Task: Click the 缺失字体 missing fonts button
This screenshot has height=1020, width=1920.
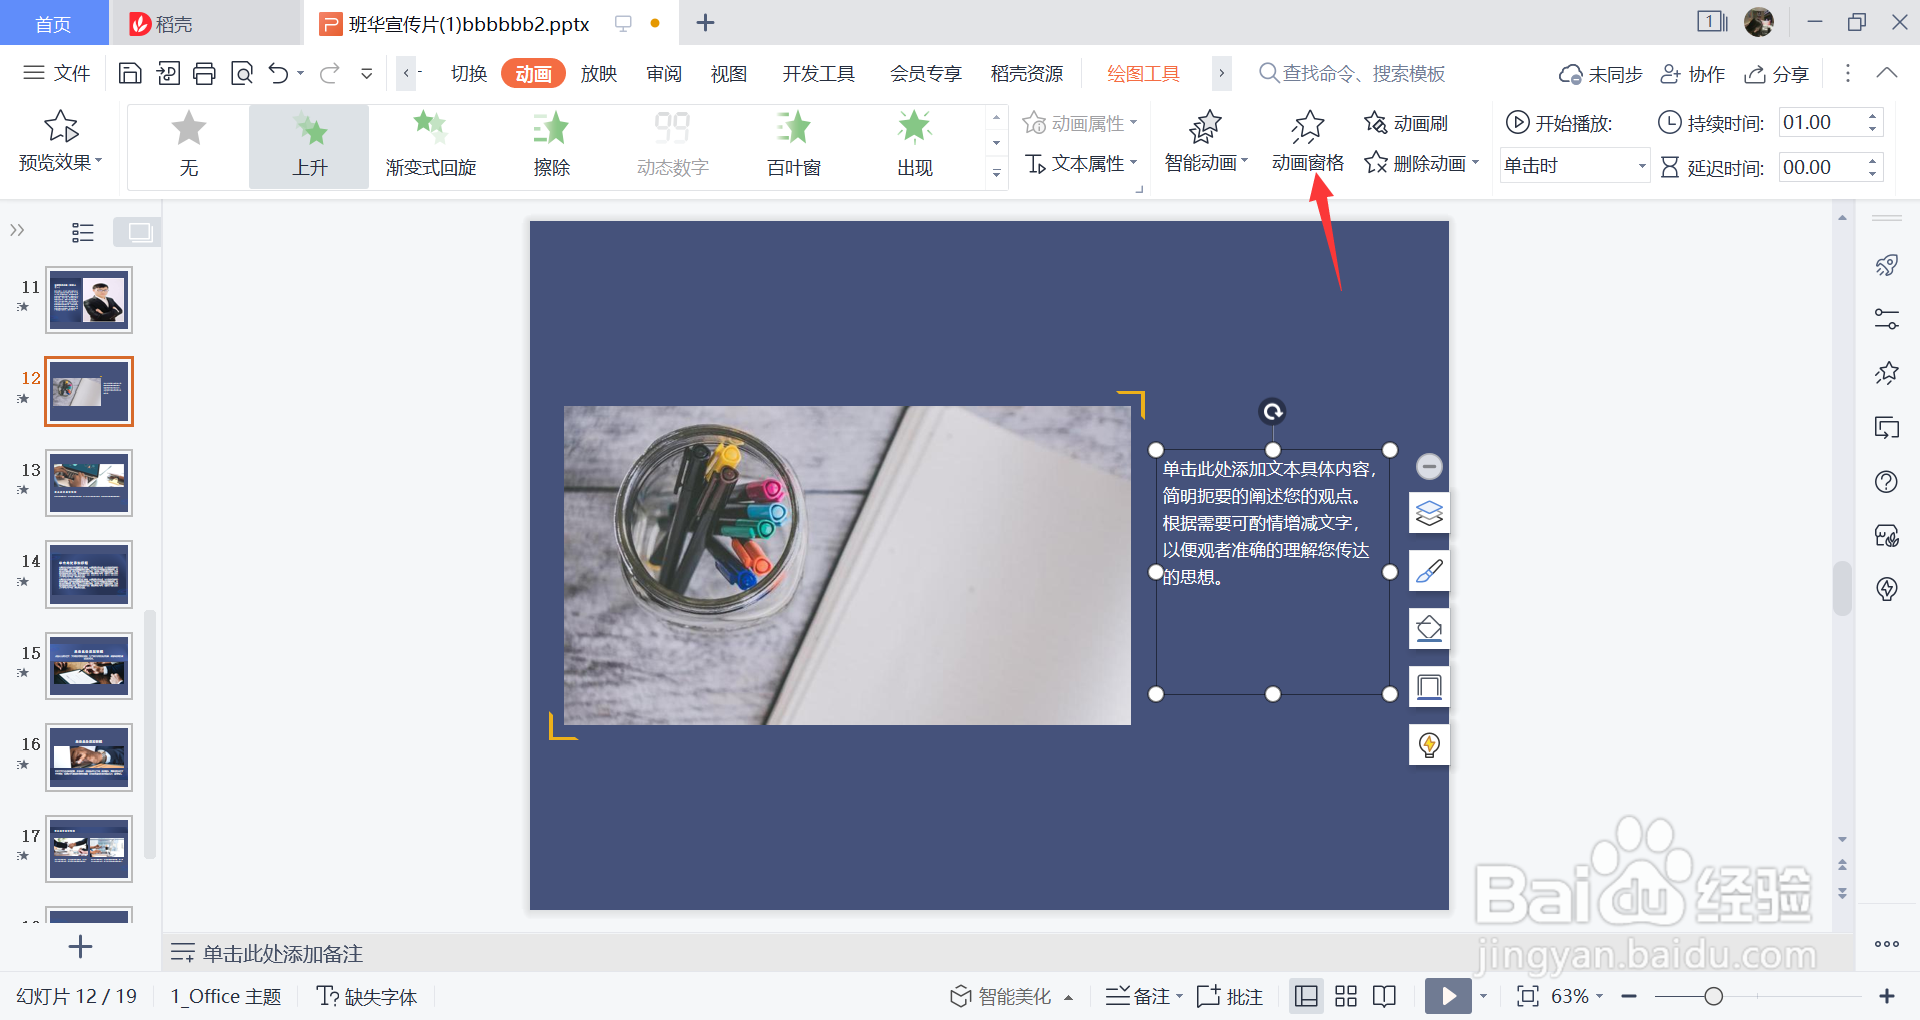Action: pos(366,996)
